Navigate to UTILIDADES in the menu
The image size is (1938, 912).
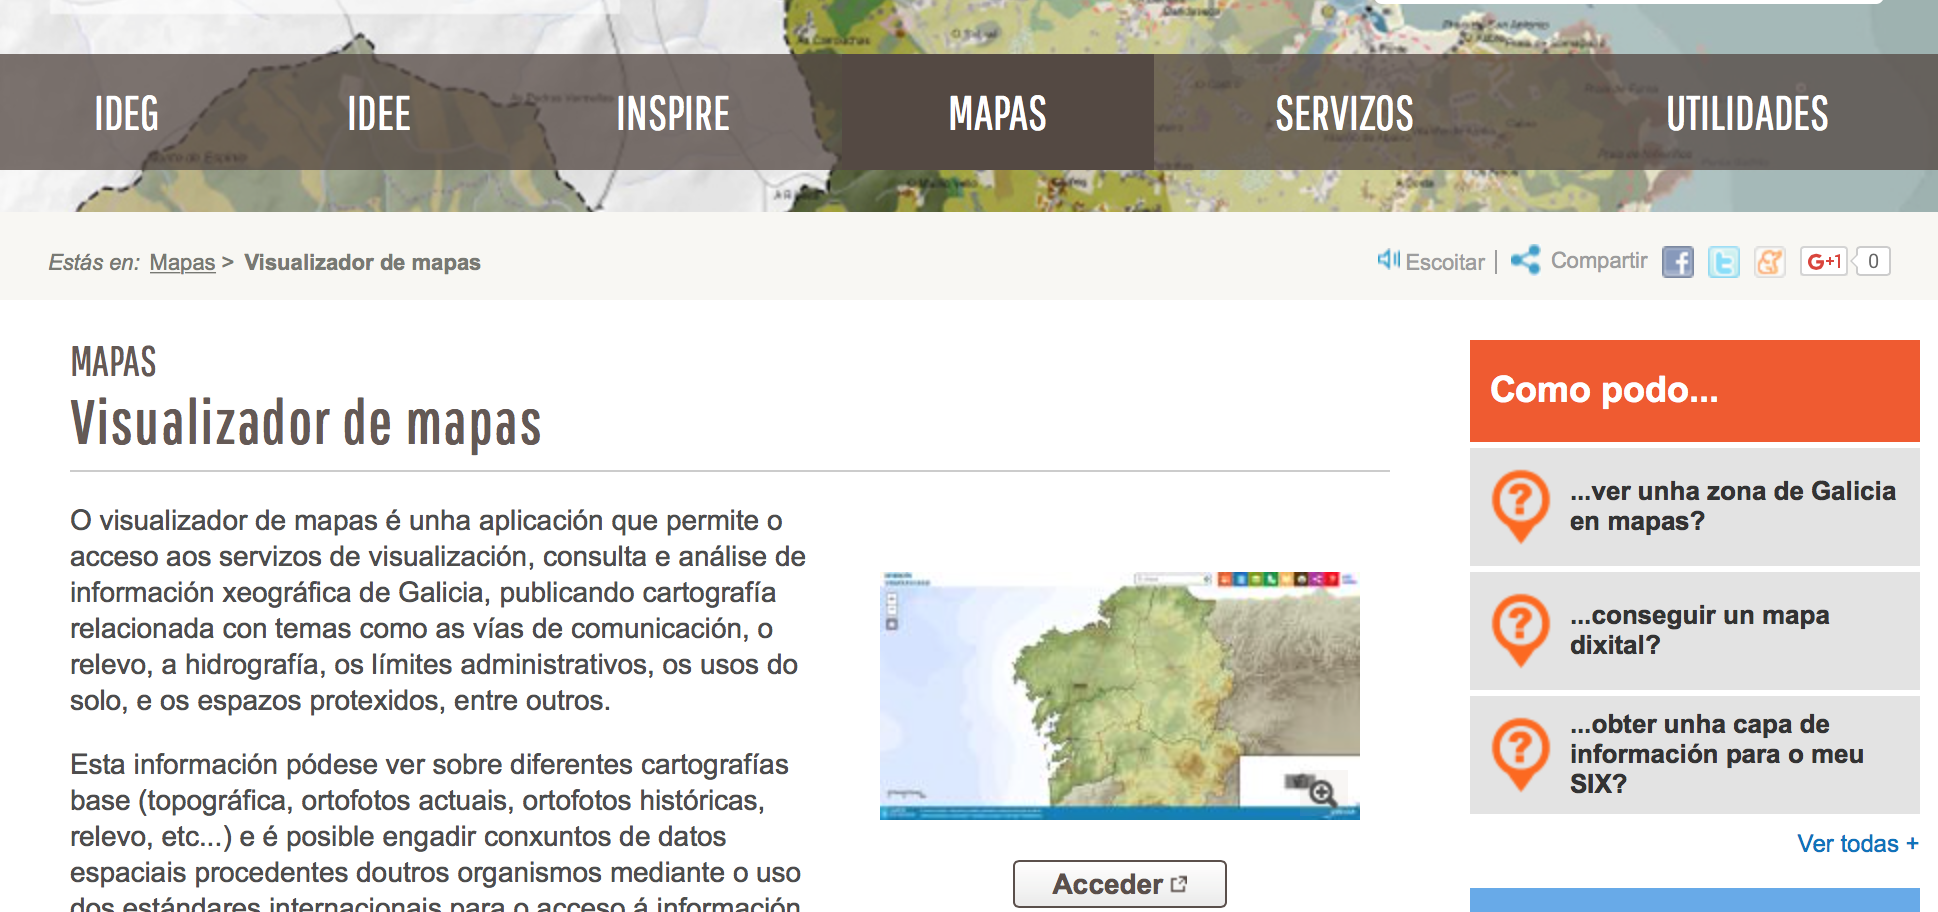coord(1746,113)
